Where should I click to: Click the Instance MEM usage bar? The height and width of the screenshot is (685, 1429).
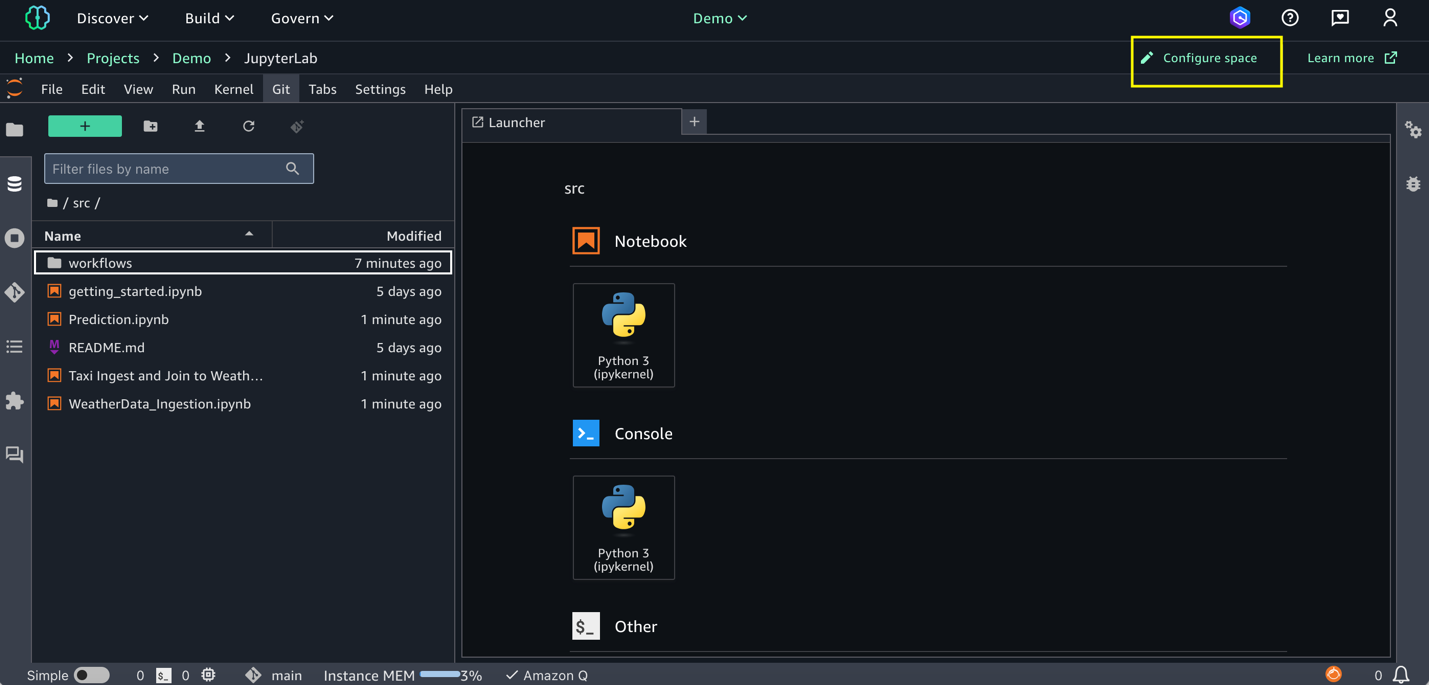(440, 675)
